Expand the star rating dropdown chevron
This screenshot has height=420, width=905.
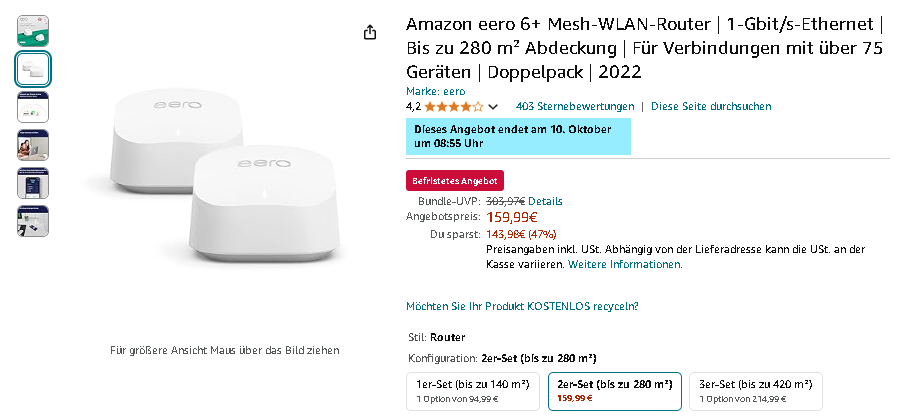(493, 107)
